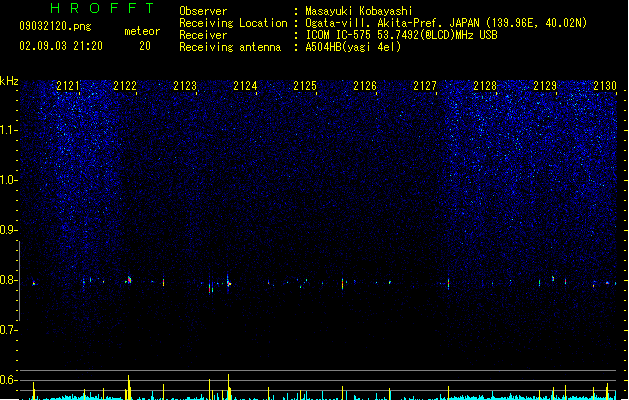This screenshot has width=629, height=400.
Task: Click the Receiving antenna label
Action: 230,47
